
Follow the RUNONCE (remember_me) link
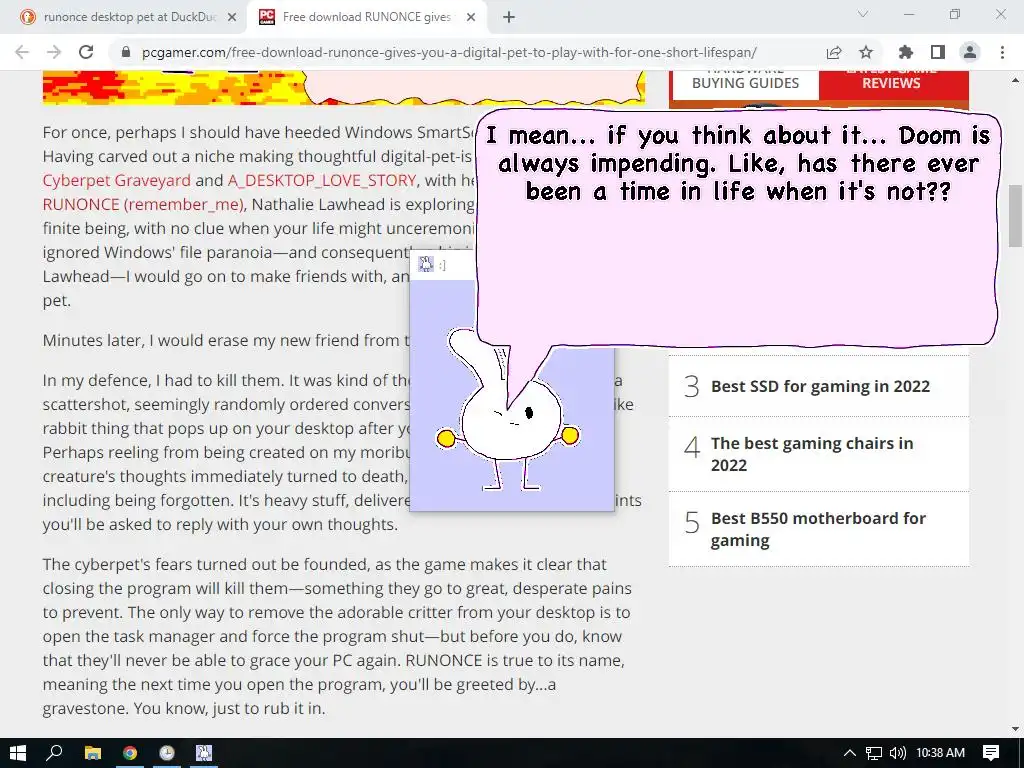(143, 204)
